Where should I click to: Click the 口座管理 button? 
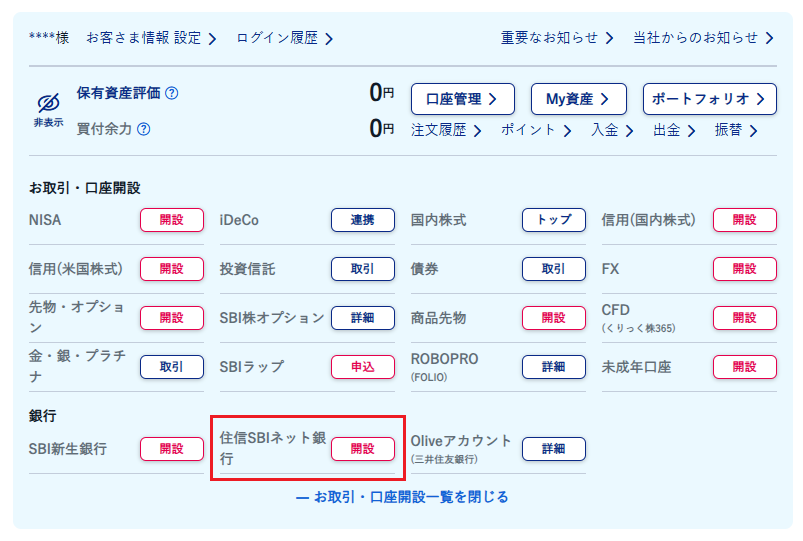[x=462, y=99]
